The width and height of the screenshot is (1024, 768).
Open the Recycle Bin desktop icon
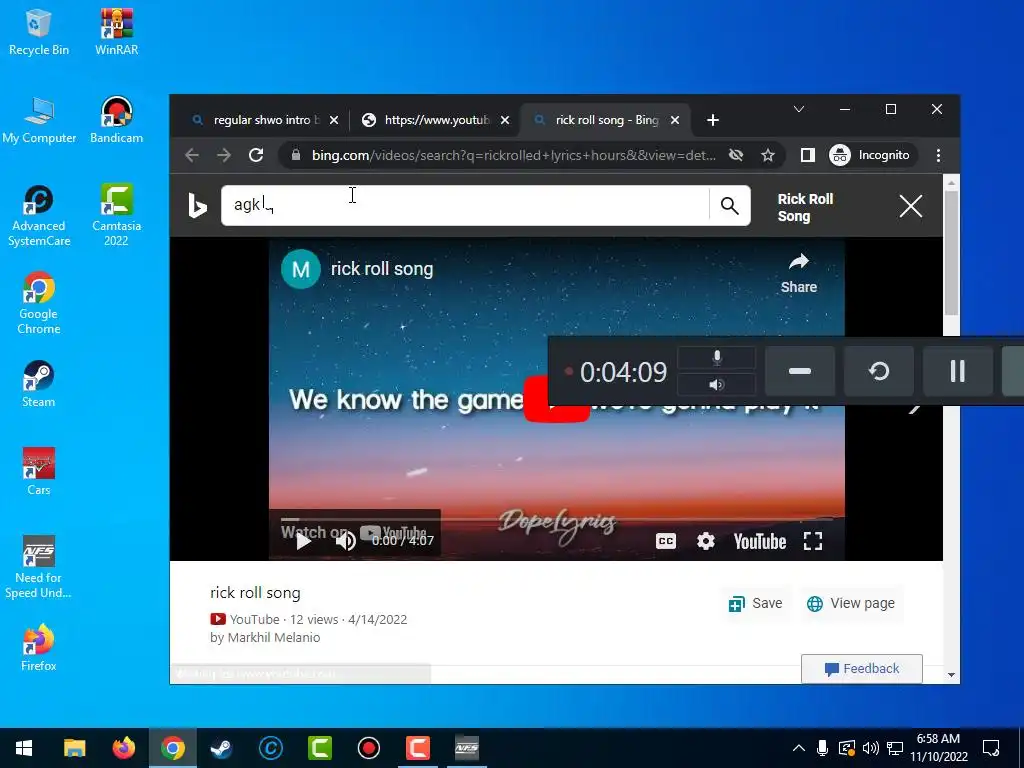point(39,33)
